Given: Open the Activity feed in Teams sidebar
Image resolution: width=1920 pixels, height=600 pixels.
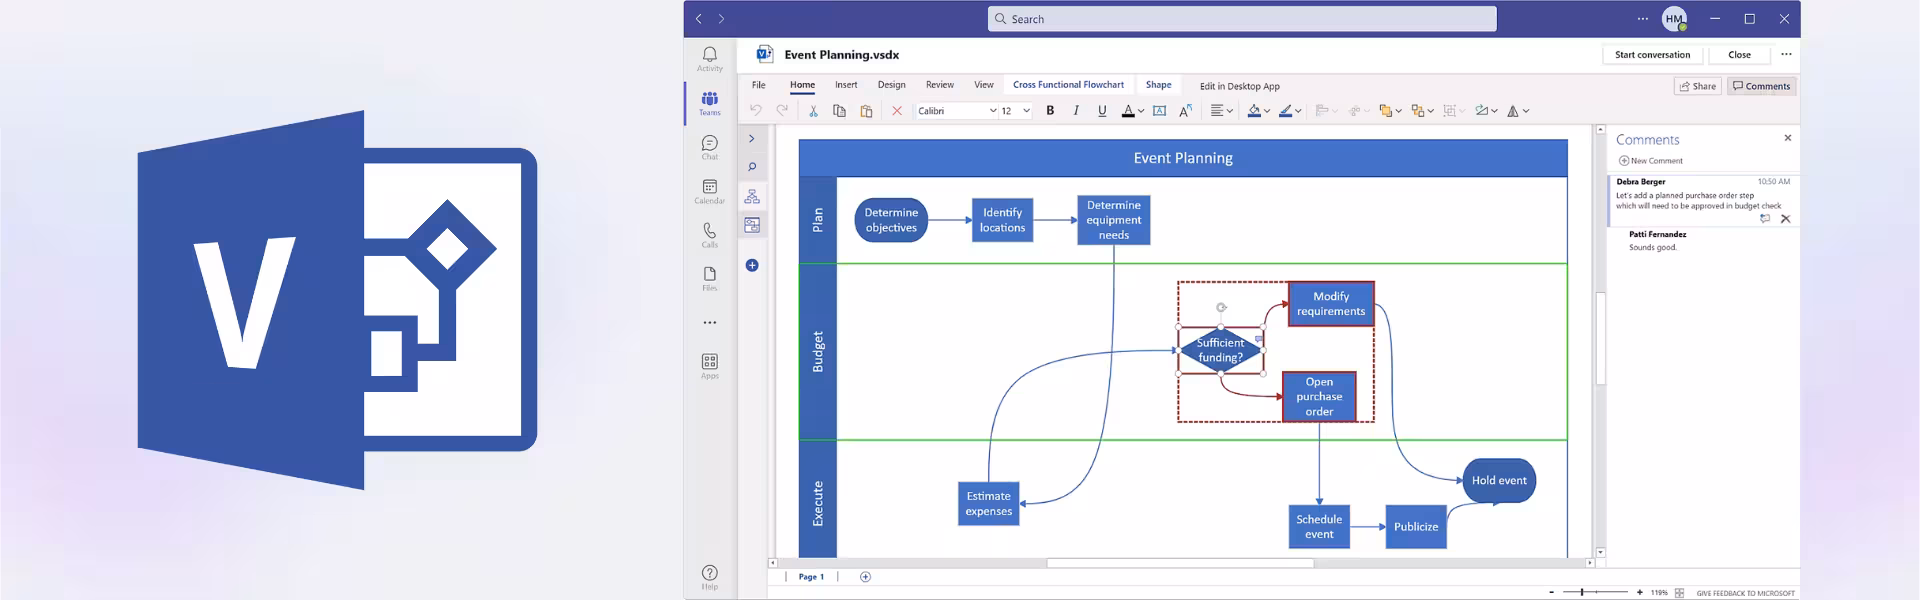Looking at the screenshot, I should (x=710, y=59).
